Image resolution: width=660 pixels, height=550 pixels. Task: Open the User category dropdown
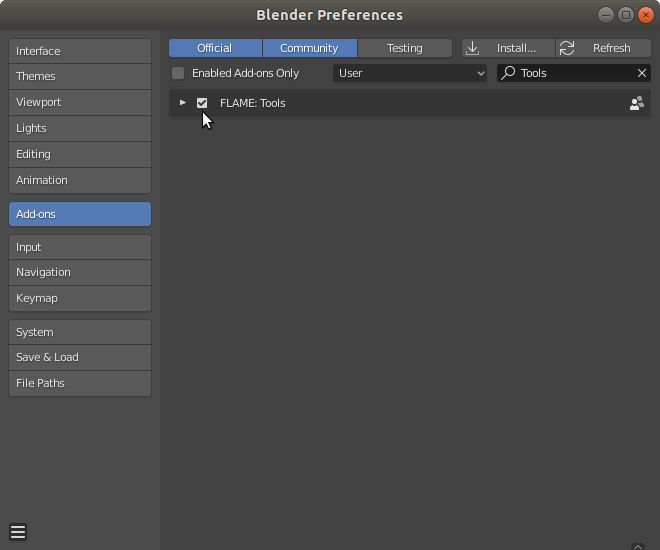pos(410,73)
